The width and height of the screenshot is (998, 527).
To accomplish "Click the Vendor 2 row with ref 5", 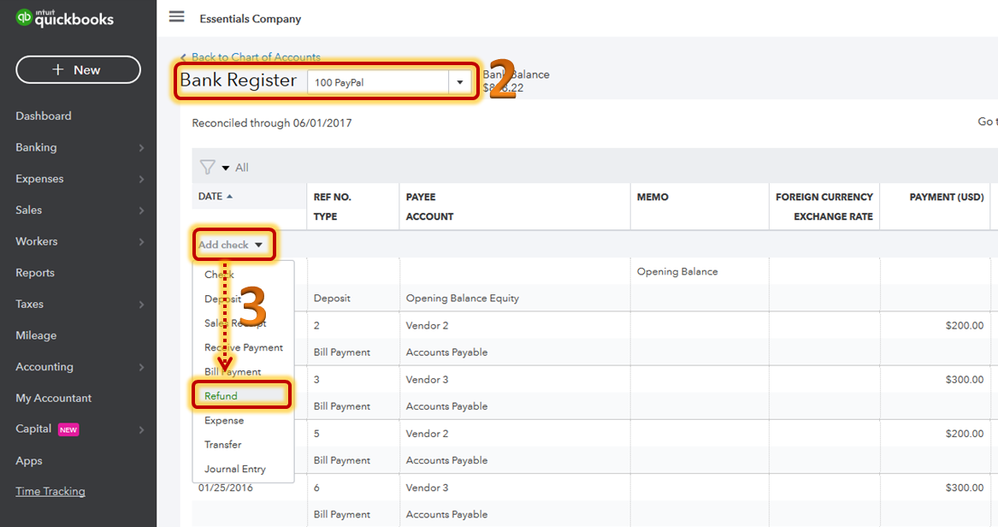I will [427, 434].
